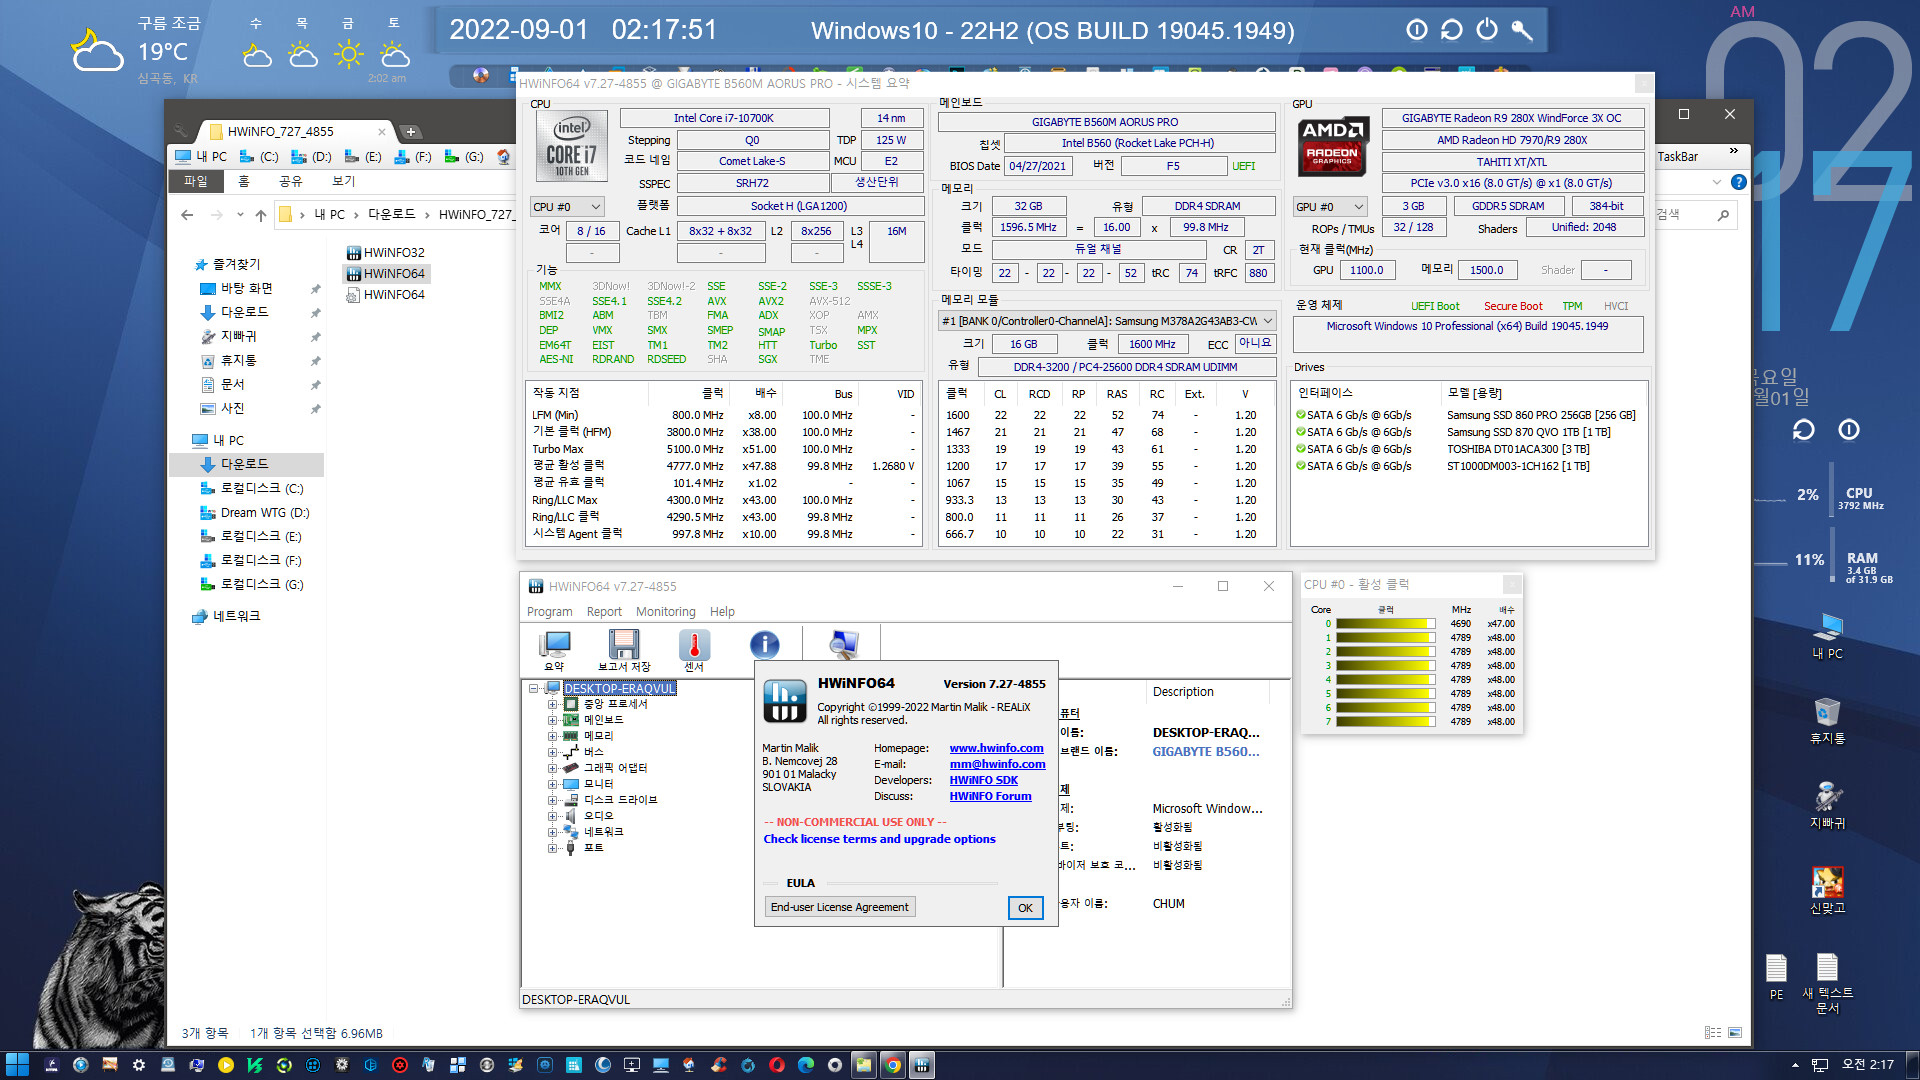
Task: Select the HWiNFO32 file in Explorer
Action: pos(385,253)
